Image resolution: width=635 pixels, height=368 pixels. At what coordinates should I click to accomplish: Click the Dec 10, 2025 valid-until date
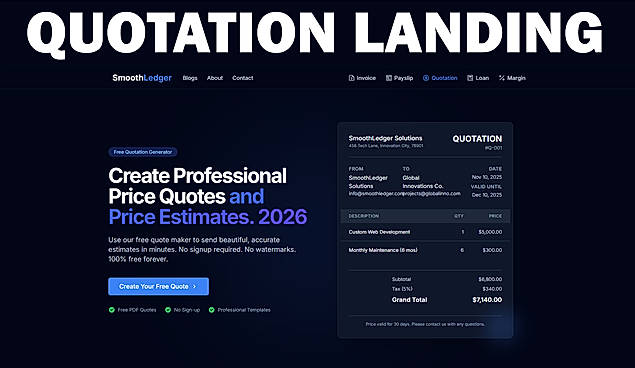(486, 195)
